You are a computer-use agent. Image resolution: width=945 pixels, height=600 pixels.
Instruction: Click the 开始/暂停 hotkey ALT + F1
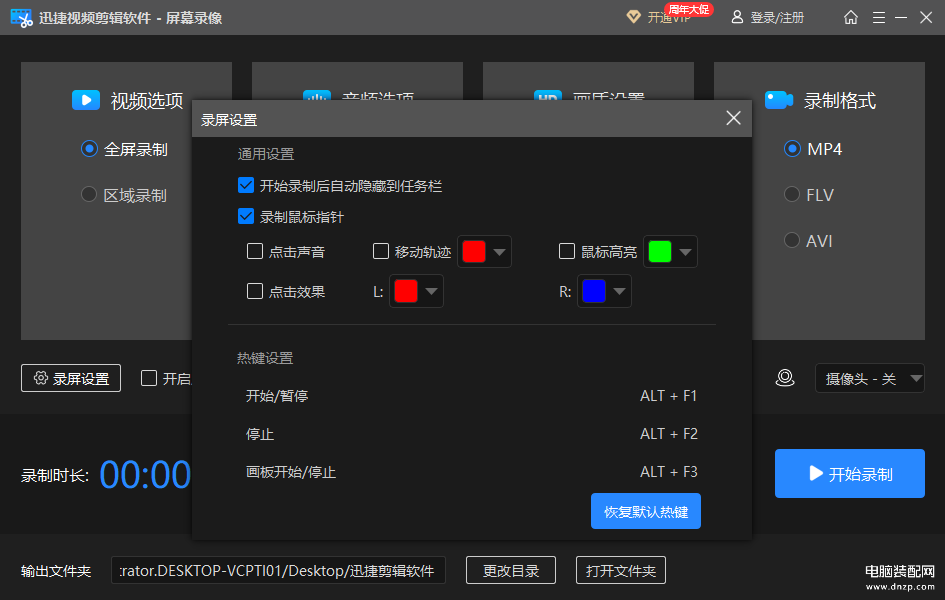coord(668,396)
